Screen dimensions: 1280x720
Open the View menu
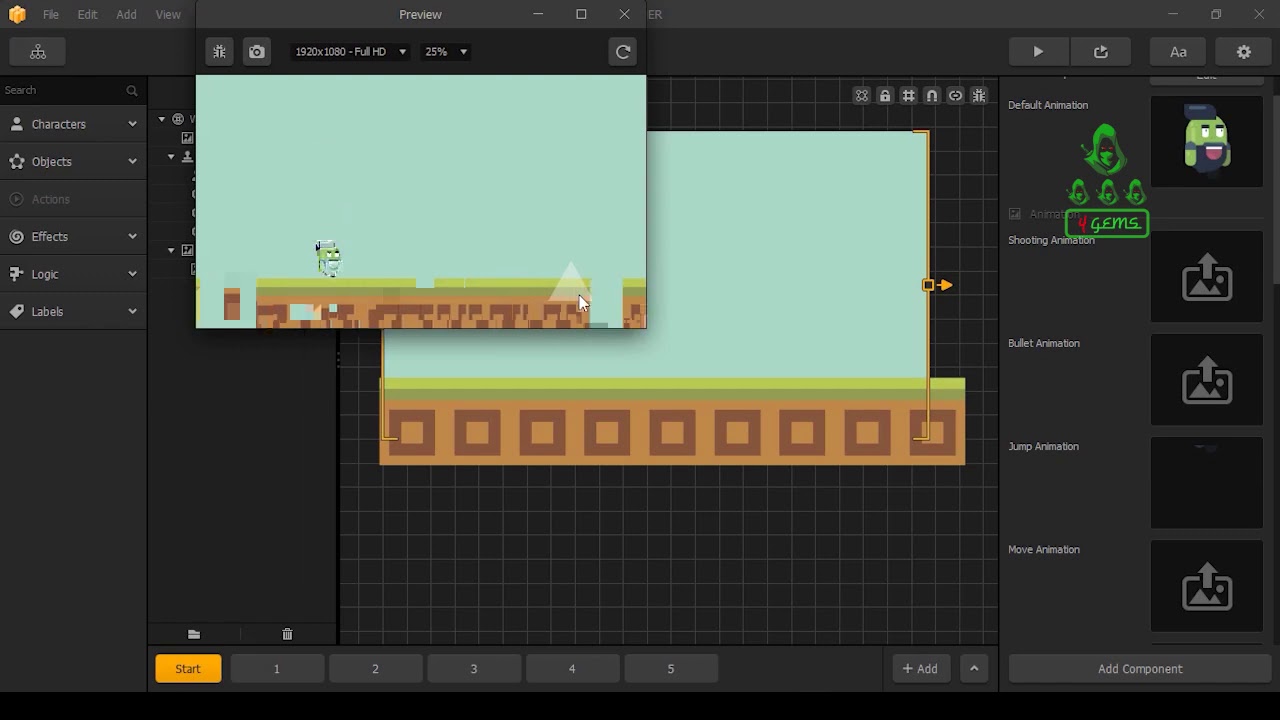coord(168,14)
